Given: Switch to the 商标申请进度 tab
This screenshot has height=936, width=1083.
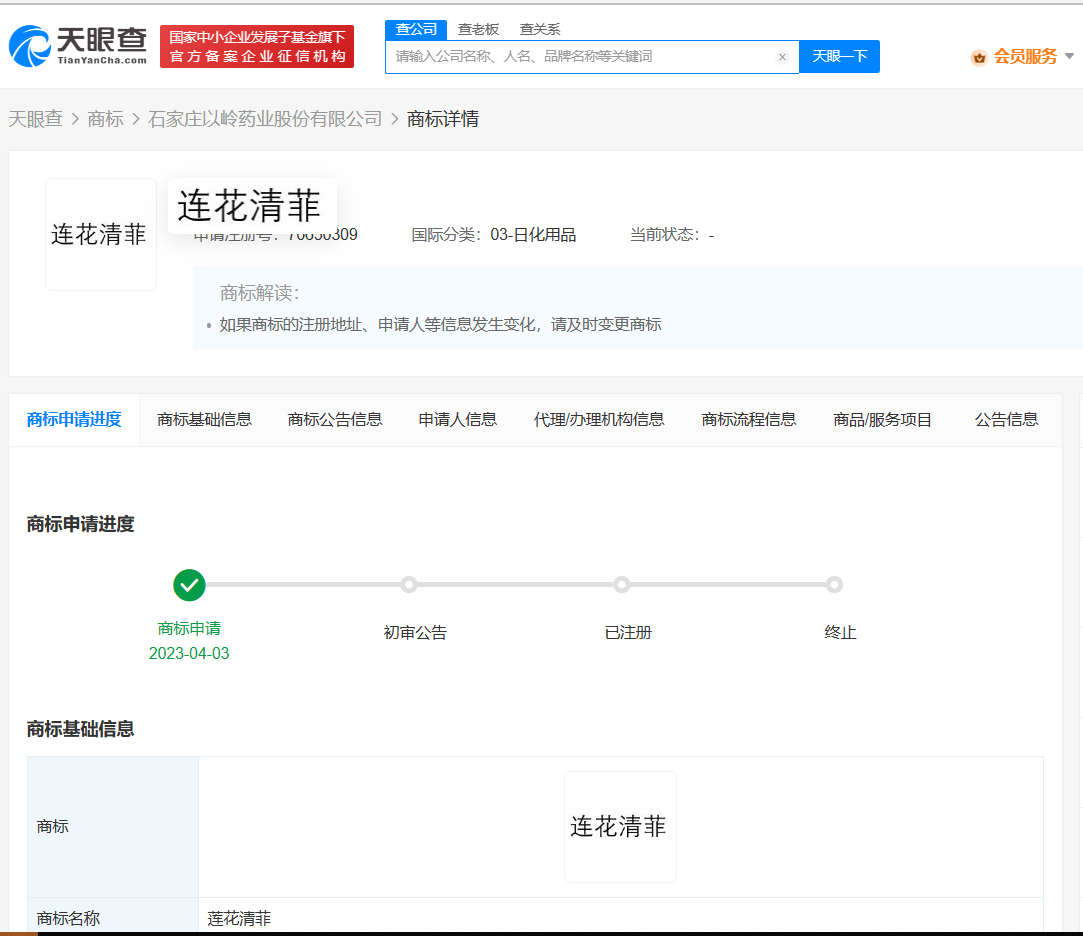Looking at the screenshot, I should point(74,419).
